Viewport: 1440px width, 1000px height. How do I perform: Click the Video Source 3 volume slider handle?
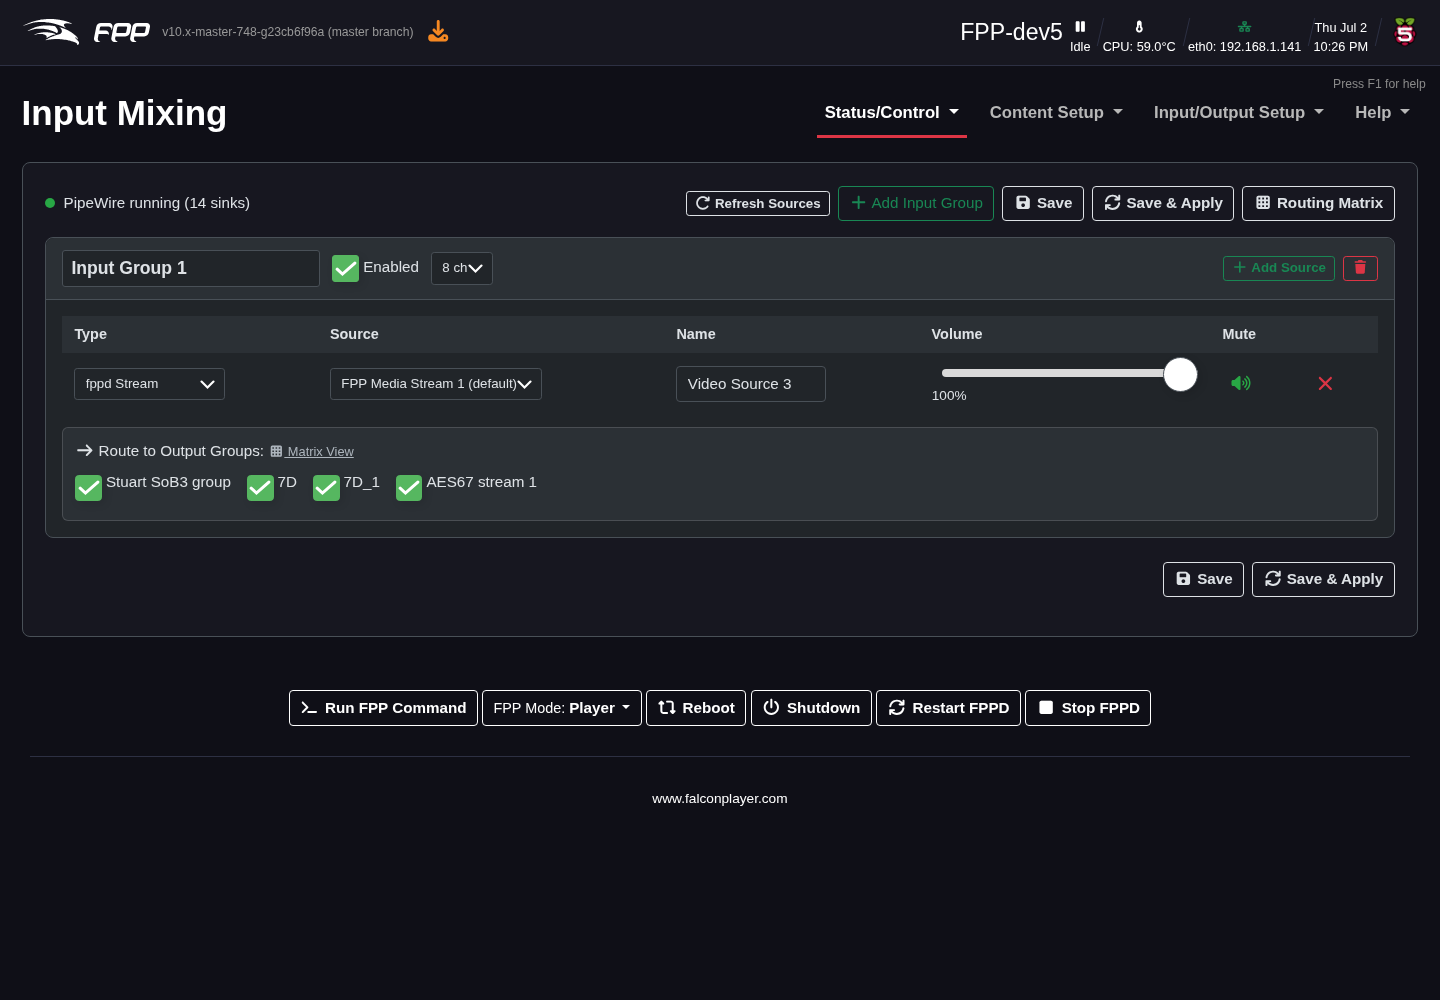point(1180,374)
